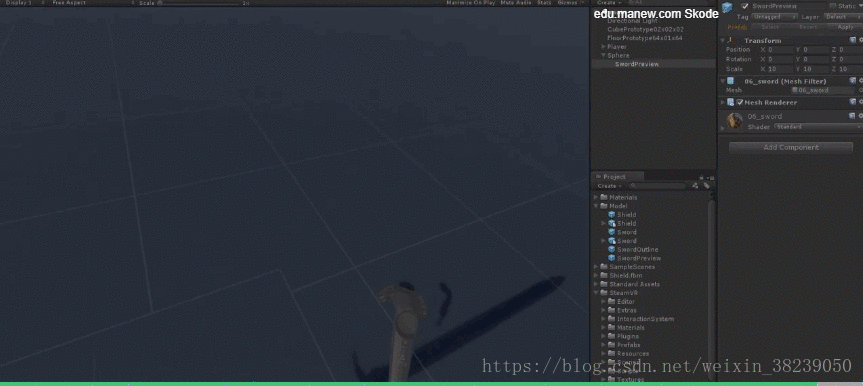Click the Mesh field showing 06_sword
The image size is (863, 386).
coord(822,90)
